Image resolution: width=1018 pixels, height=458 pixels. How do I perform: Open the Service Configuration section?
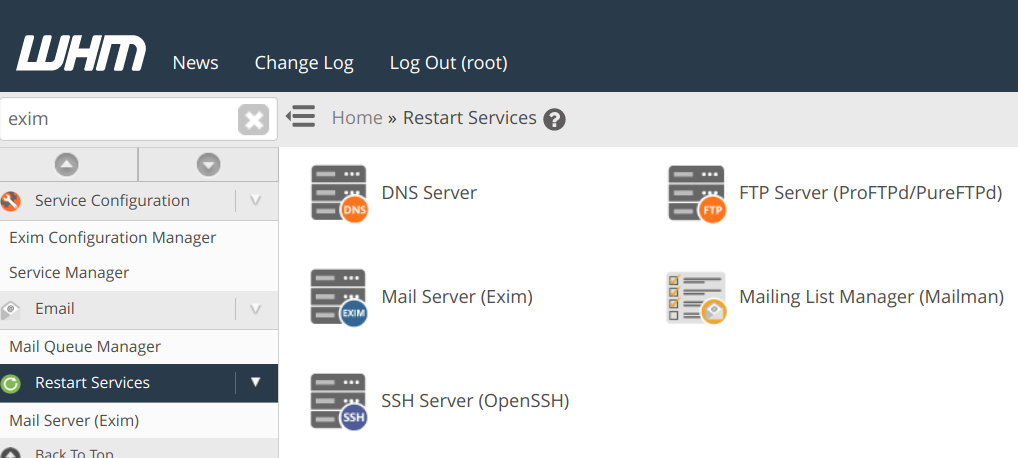click(112, 201)
